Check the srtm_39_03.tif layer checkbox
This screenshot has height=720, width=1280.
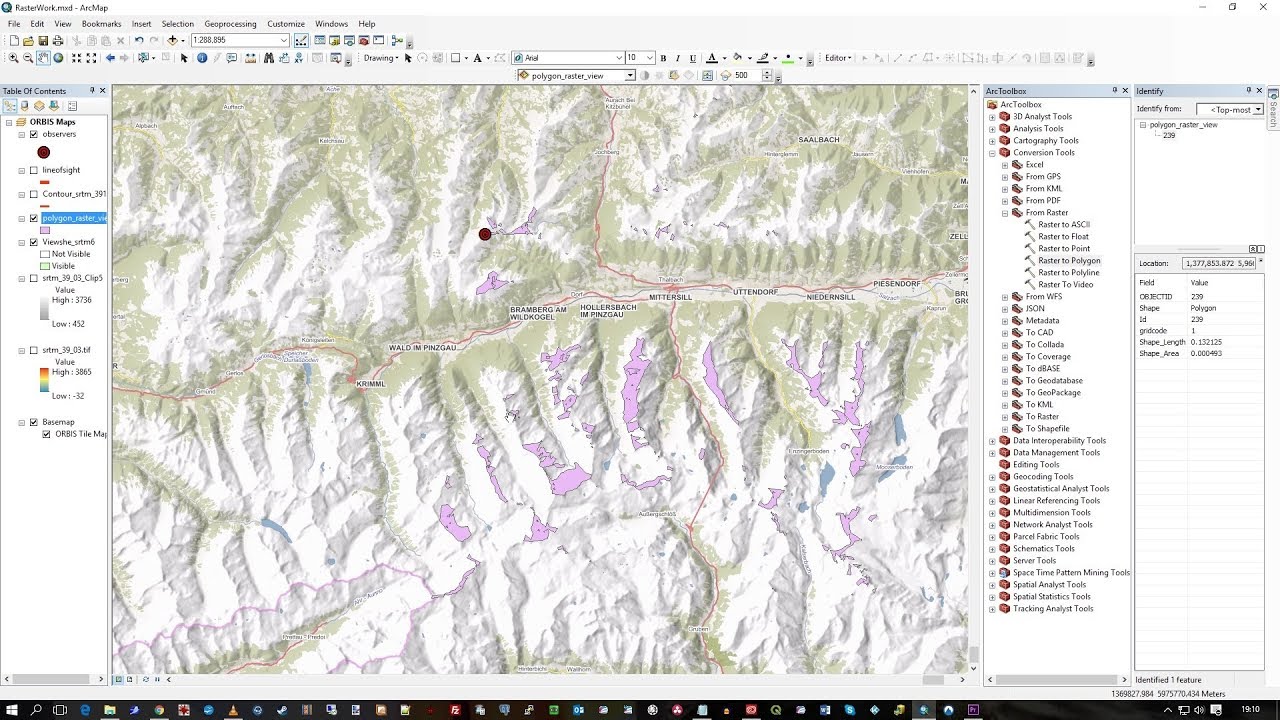click(34, 350)
